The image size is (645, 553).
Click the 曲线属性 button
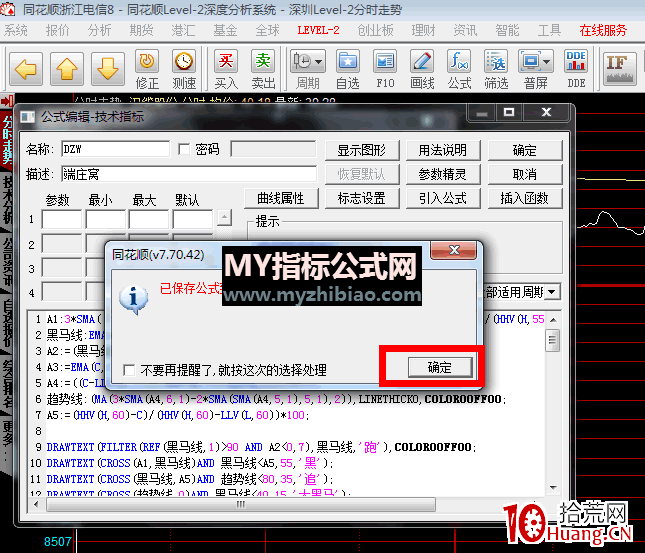[281, 198]
